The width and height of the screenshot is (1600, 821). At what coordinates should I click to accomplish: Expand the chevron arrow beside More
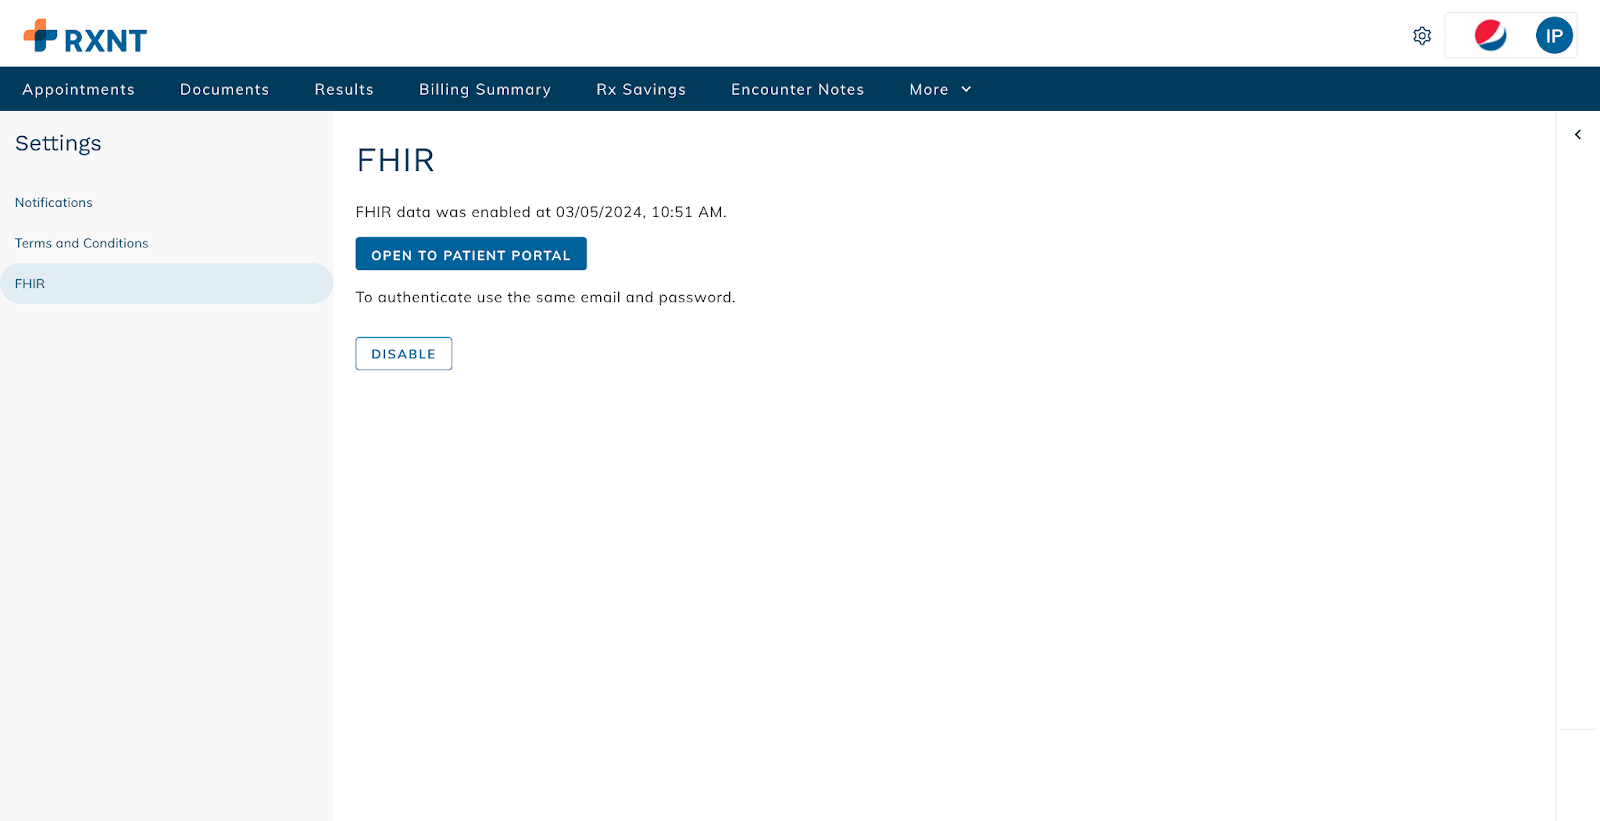[966, 90]
